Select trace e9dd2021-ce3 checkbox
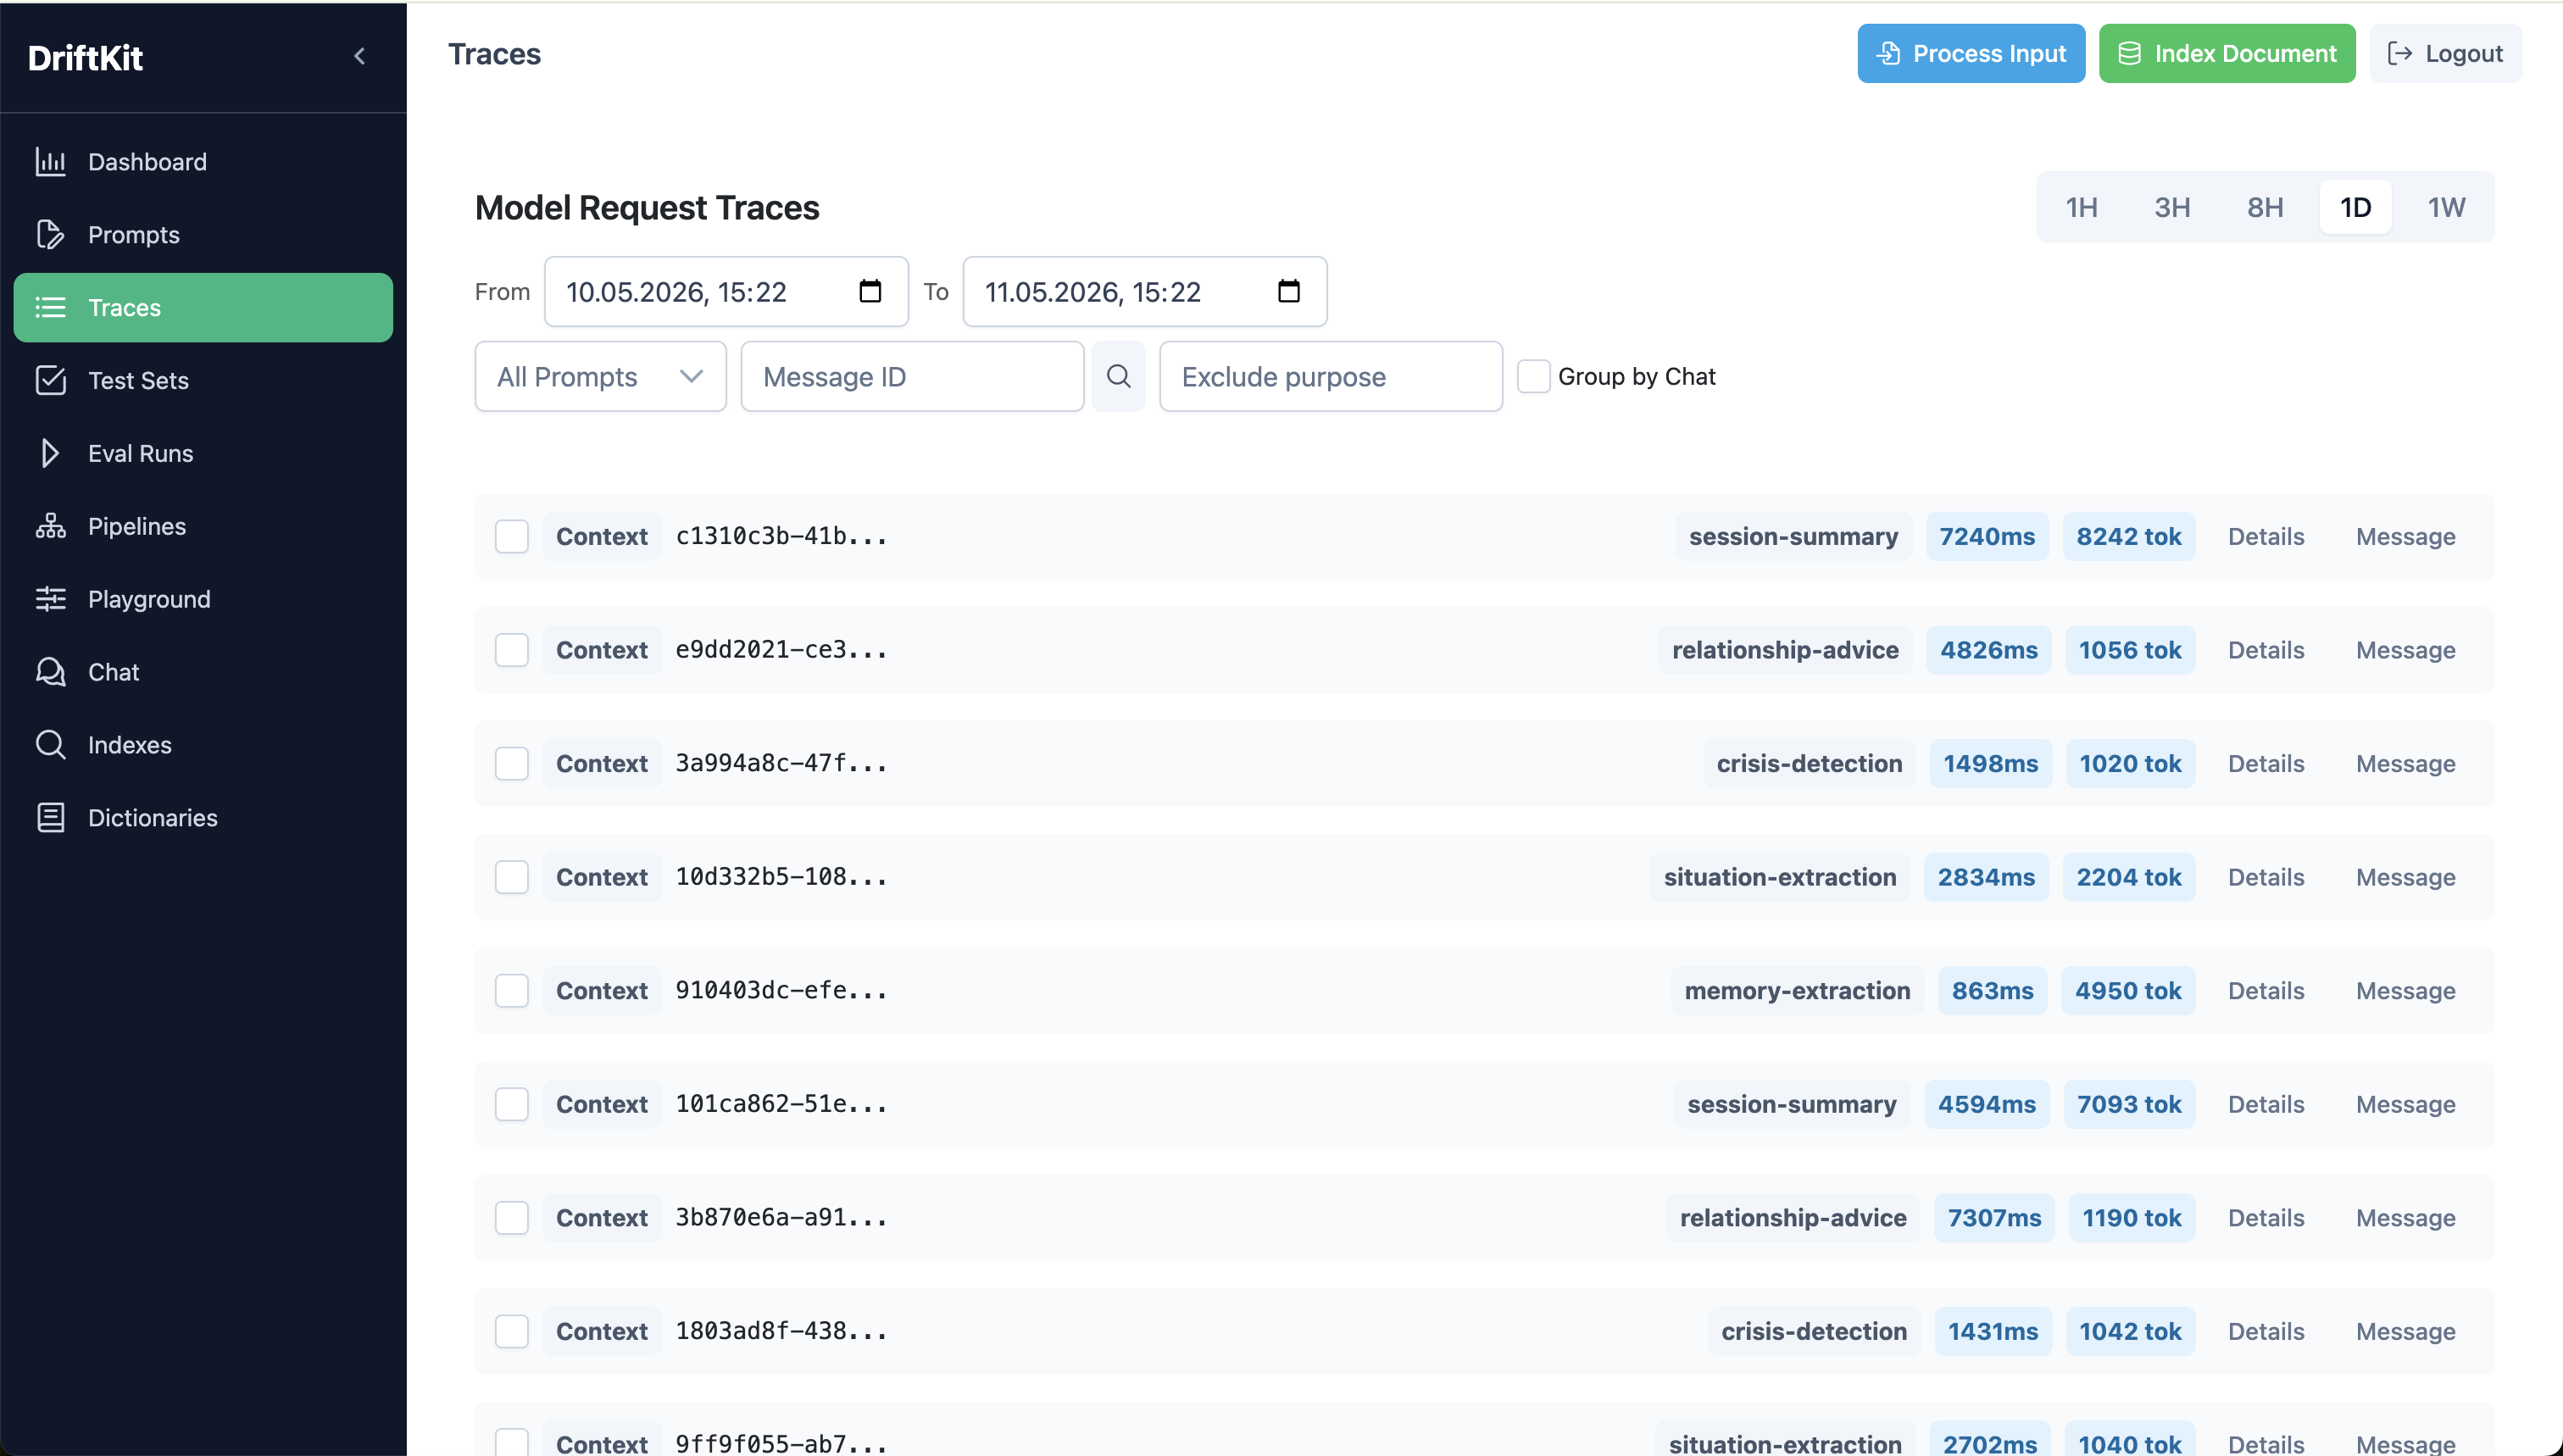2563x1456 pixels. coord(512,651)
